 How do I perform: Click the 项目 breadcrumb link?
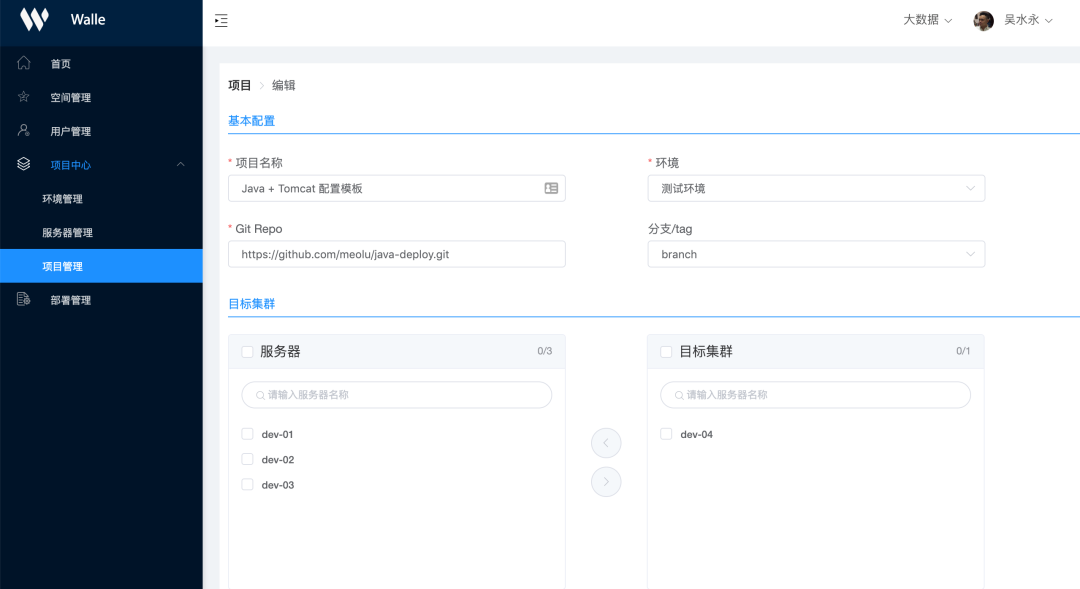click(240, 85)
